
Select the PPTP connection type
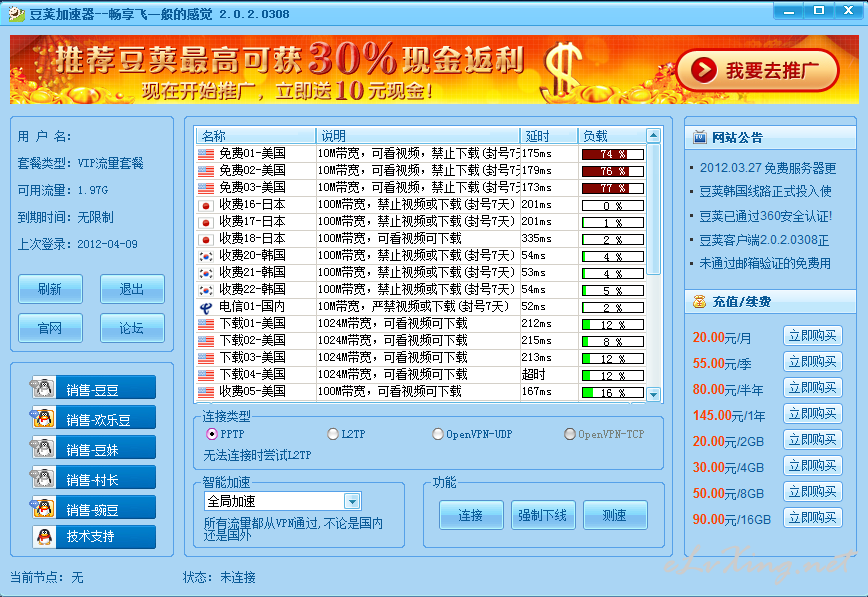click(x=211, y=434)
